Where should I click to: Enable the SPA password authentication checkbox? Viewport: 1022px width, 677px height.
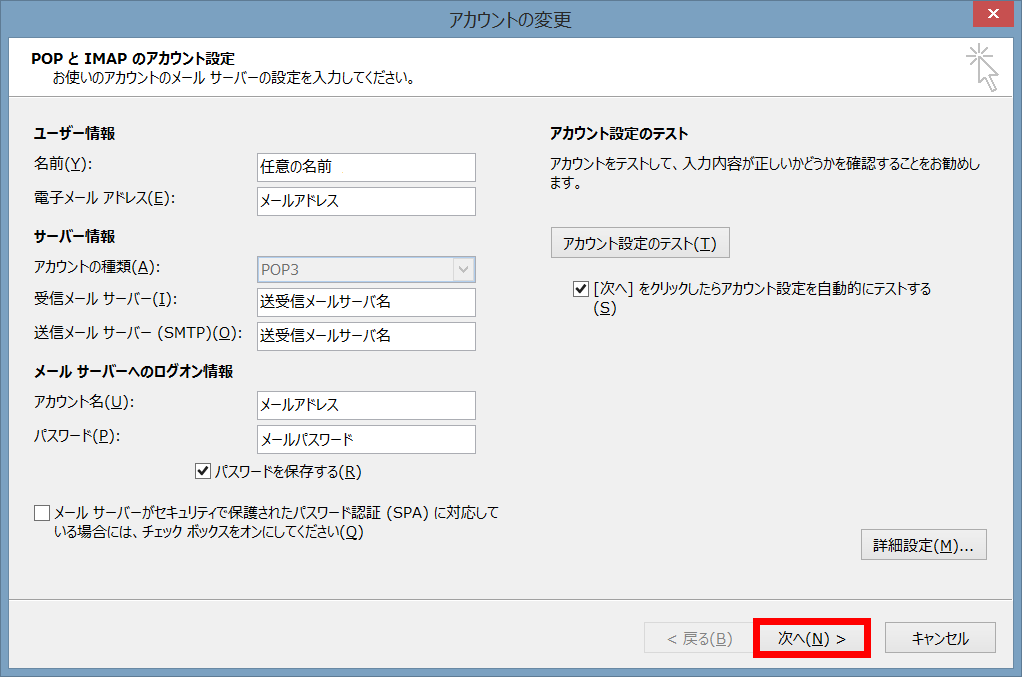(x=42, y=513)
